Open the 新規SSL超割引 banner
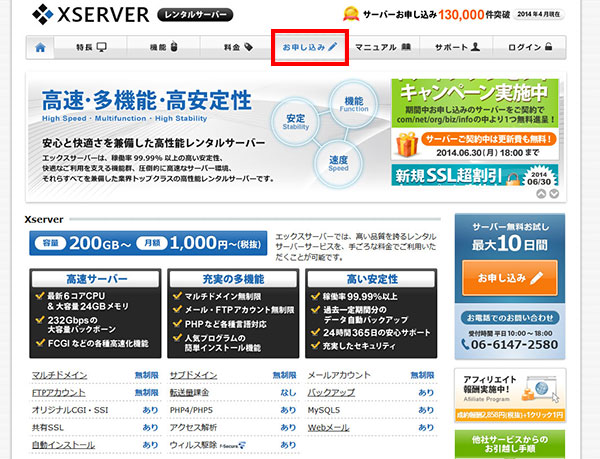The width and height of the screenshot is (600, 459). [x=474, y=175]
